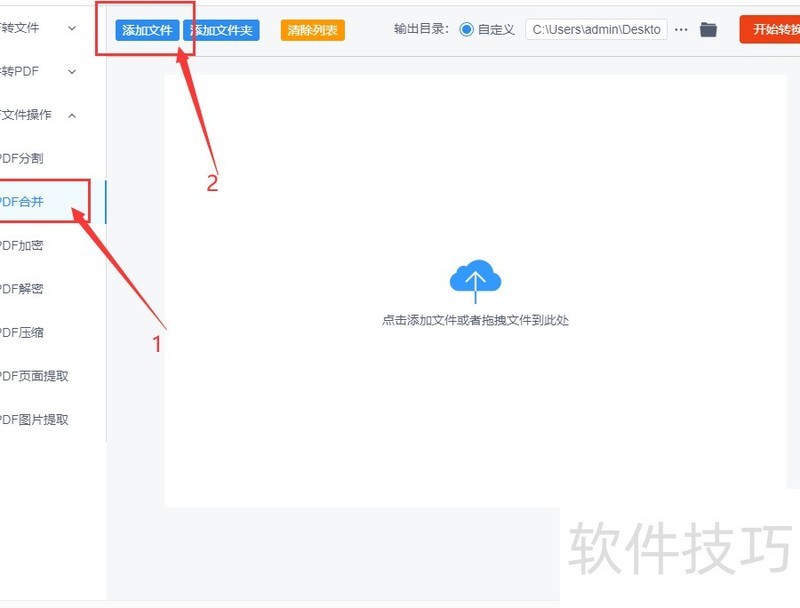Click the 添加文件夹 button
Viewport: 800px width, 608px height.
(x=222, y=29)
